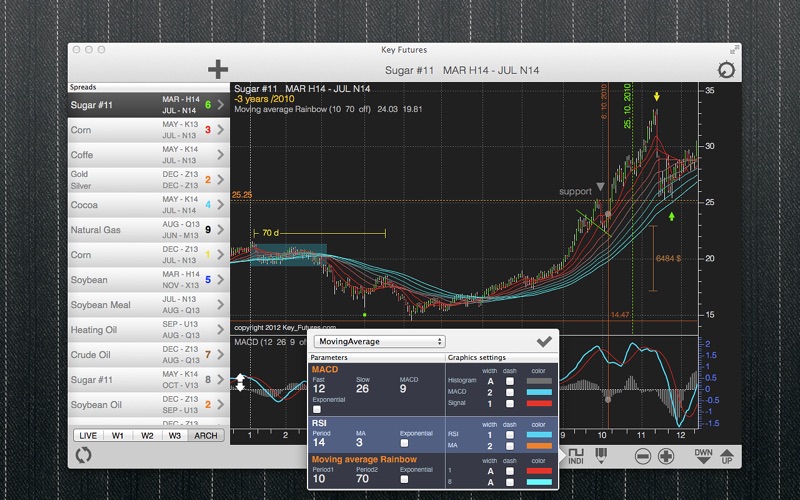Confirm settings with the checkmark icon
This screenshot has height=500, width=800.
tap(544, 341)
